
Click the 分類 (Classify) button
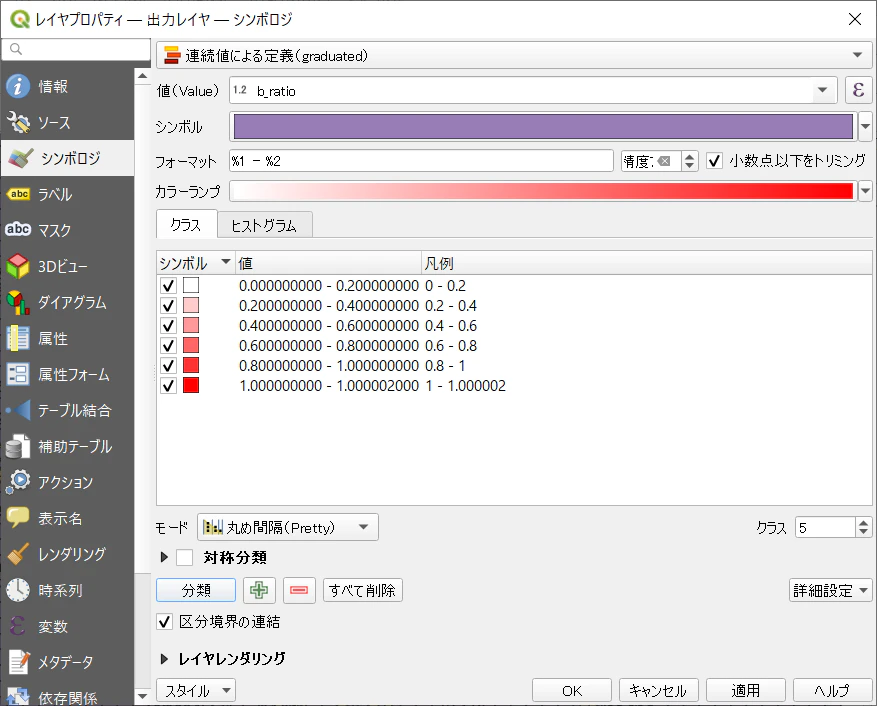point(196,590)
